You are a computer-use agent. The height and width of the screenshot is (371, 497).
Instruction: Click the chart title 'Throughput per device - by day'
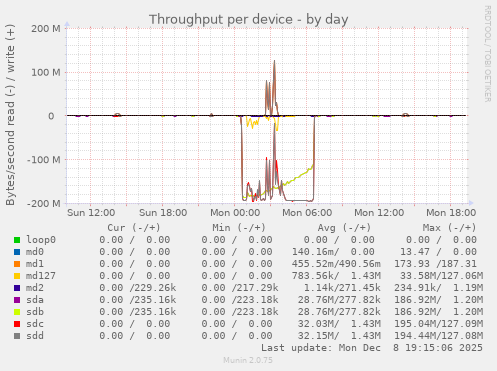click(249, 20)
